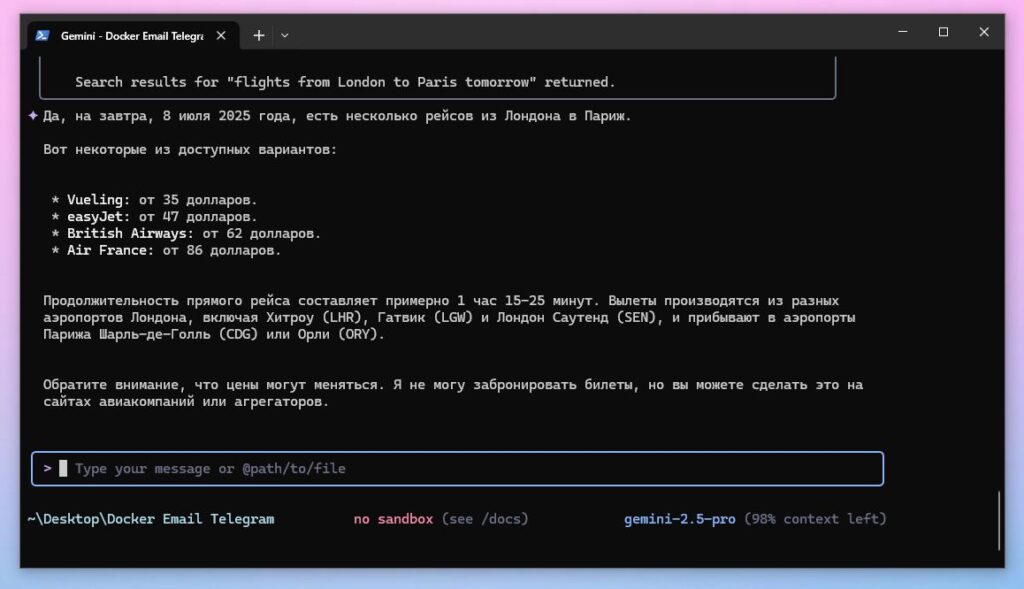This screenshot has height=589, width=1024.
Task: Select the Gemini - Docker Email Telegram tab
Action: click(x=130, y=35)
